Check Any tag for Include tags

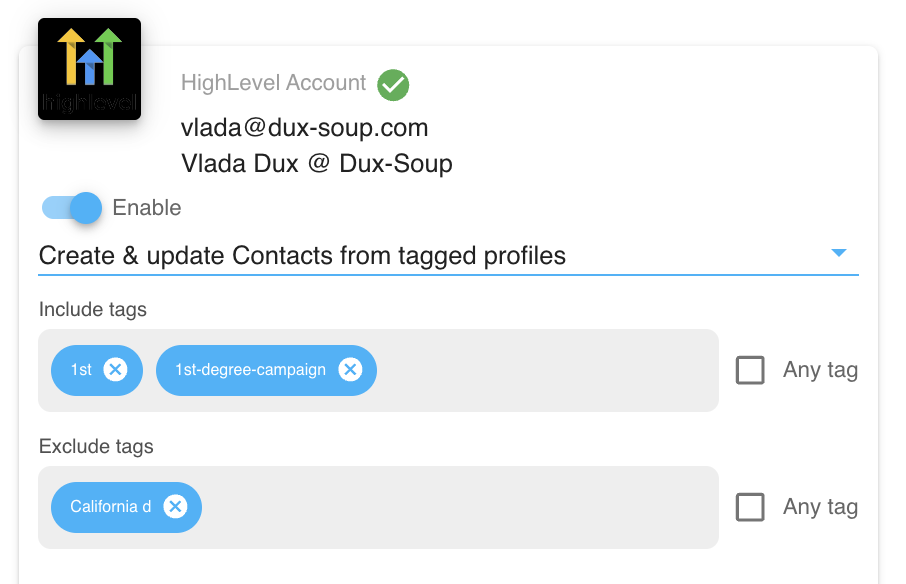coord(750,370)
